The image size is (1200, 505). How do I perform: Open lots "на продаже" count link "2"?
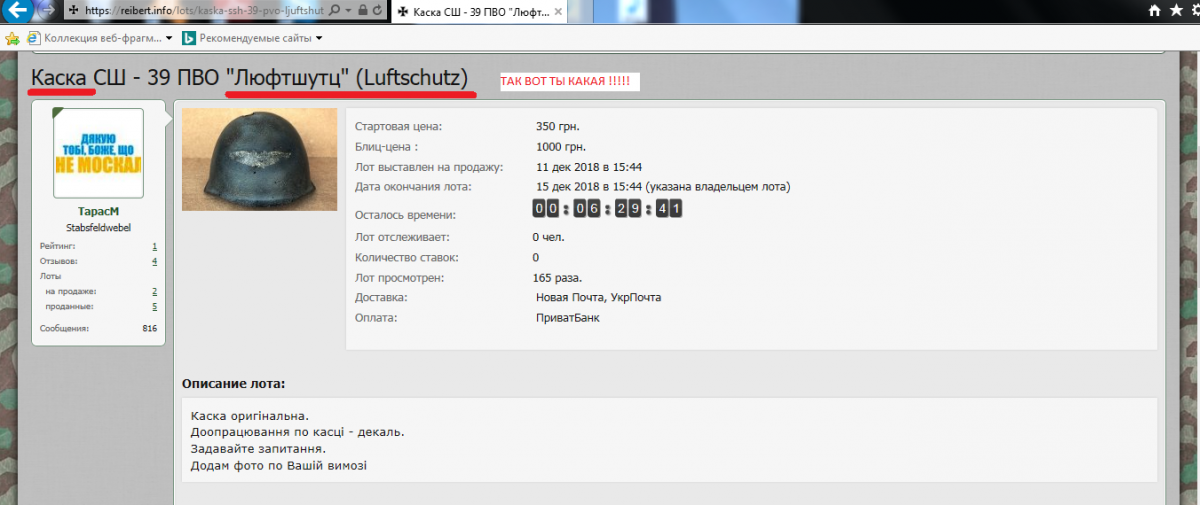pyautogui.click(x=154, y=290)
